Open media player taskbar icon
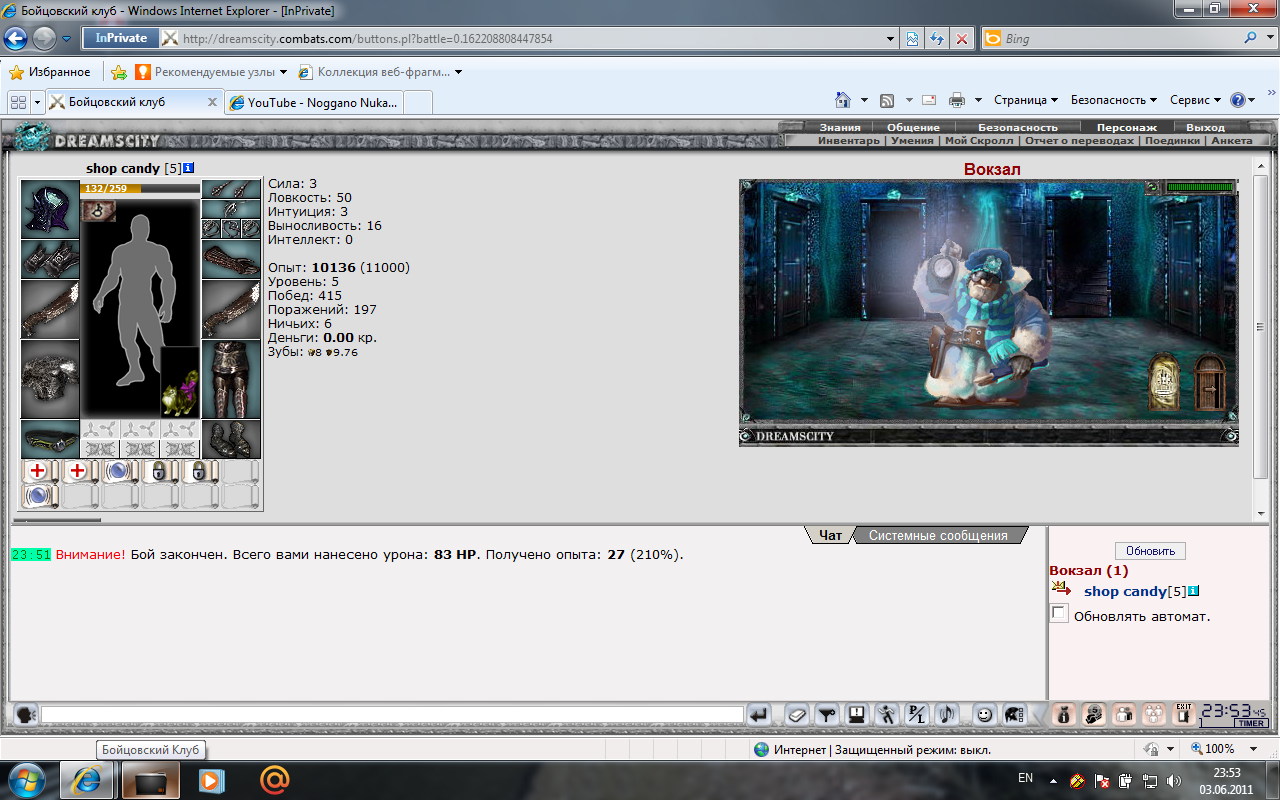The height and width of the screenshot is (800, 1280). [210, 779]
